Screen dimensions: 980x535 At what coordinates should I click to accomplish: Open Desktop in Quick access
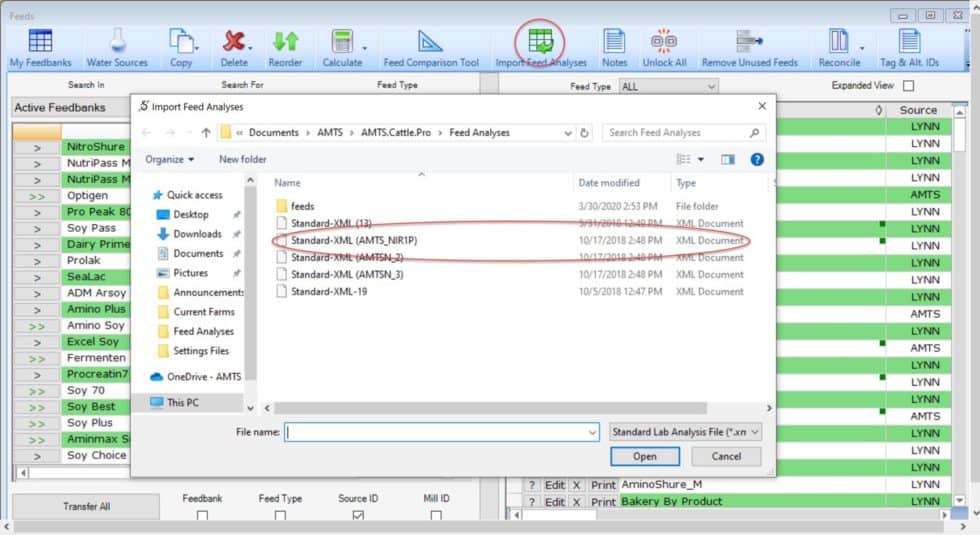[x=182, y=214]
